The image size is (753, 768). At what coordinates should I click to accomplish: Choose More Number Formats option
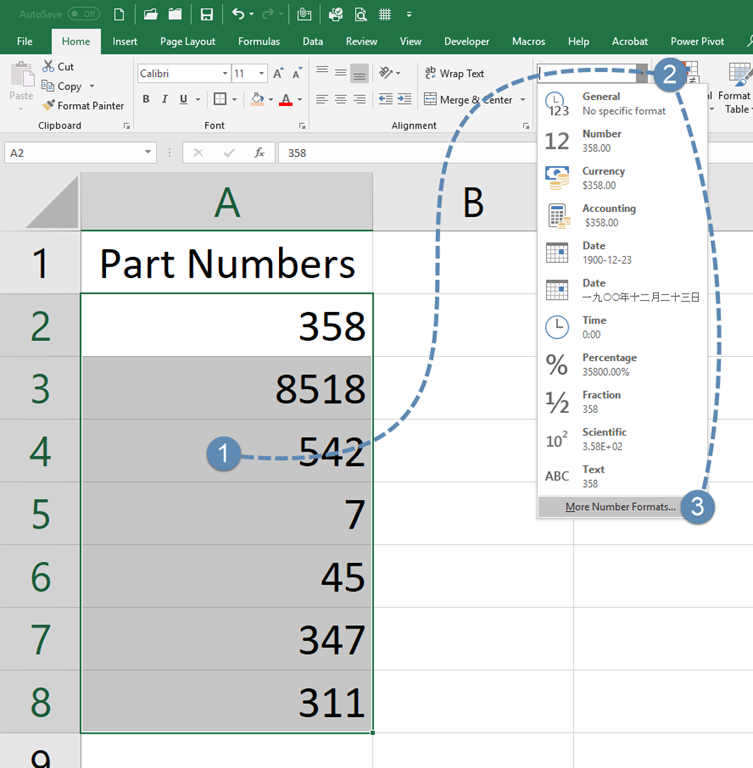point(620,507)
